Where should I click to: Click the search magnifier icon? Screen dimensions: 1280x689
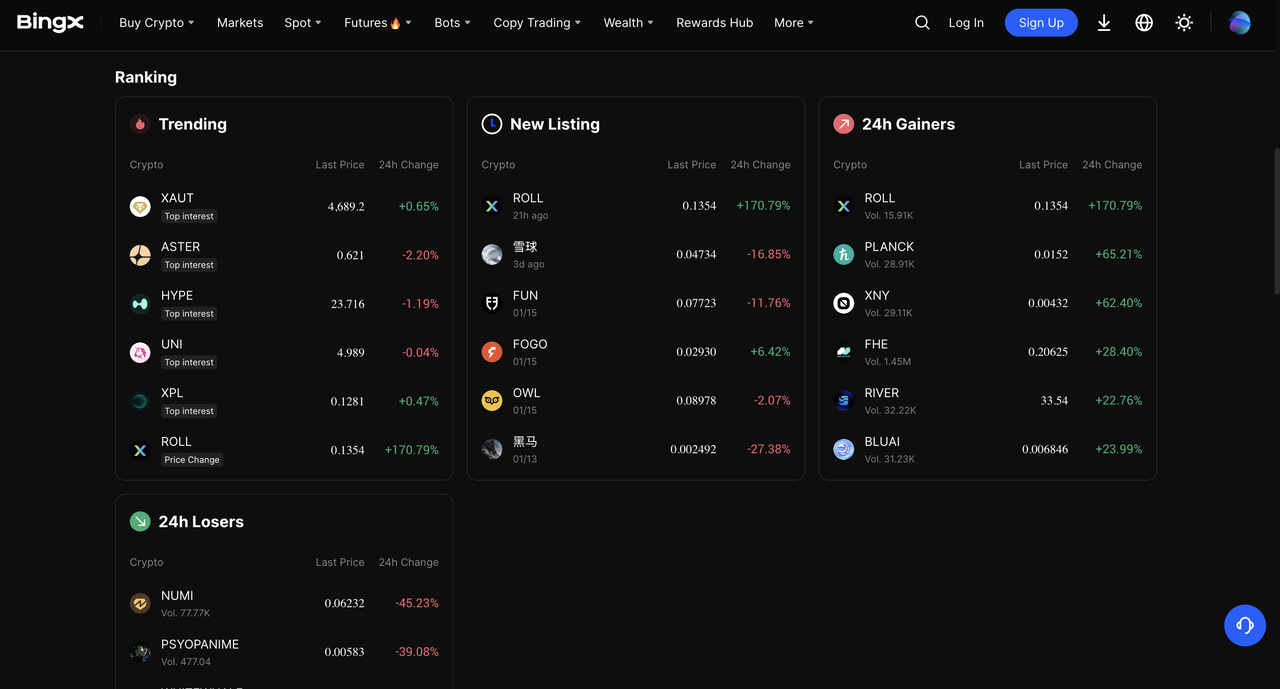pyautogui.click(x=922, y=23)
